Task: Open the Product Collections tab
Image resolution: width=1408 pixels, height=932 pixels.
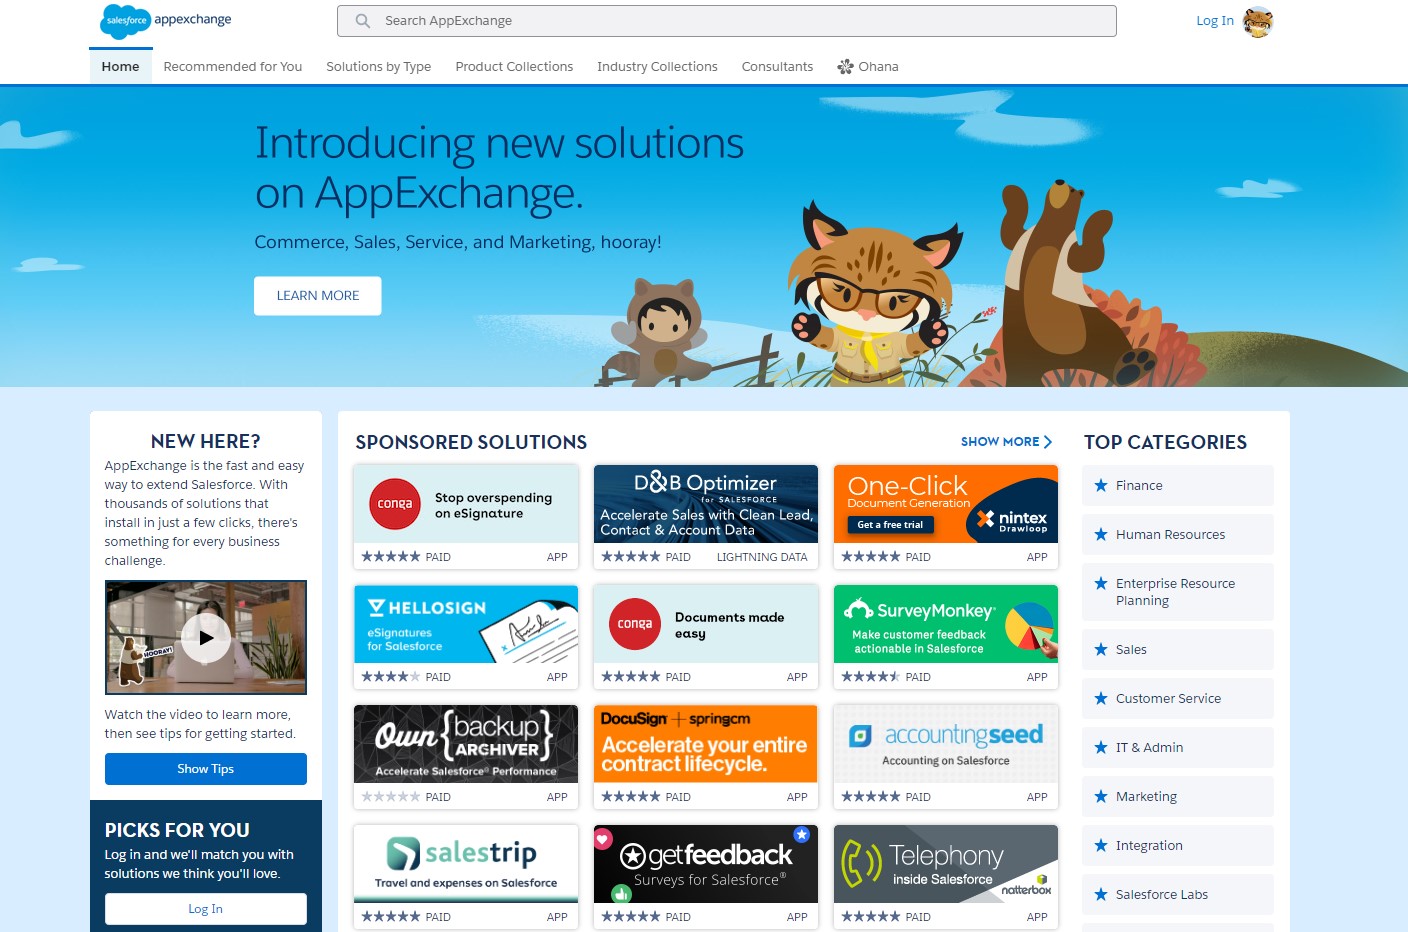Action: coord(514,67)
